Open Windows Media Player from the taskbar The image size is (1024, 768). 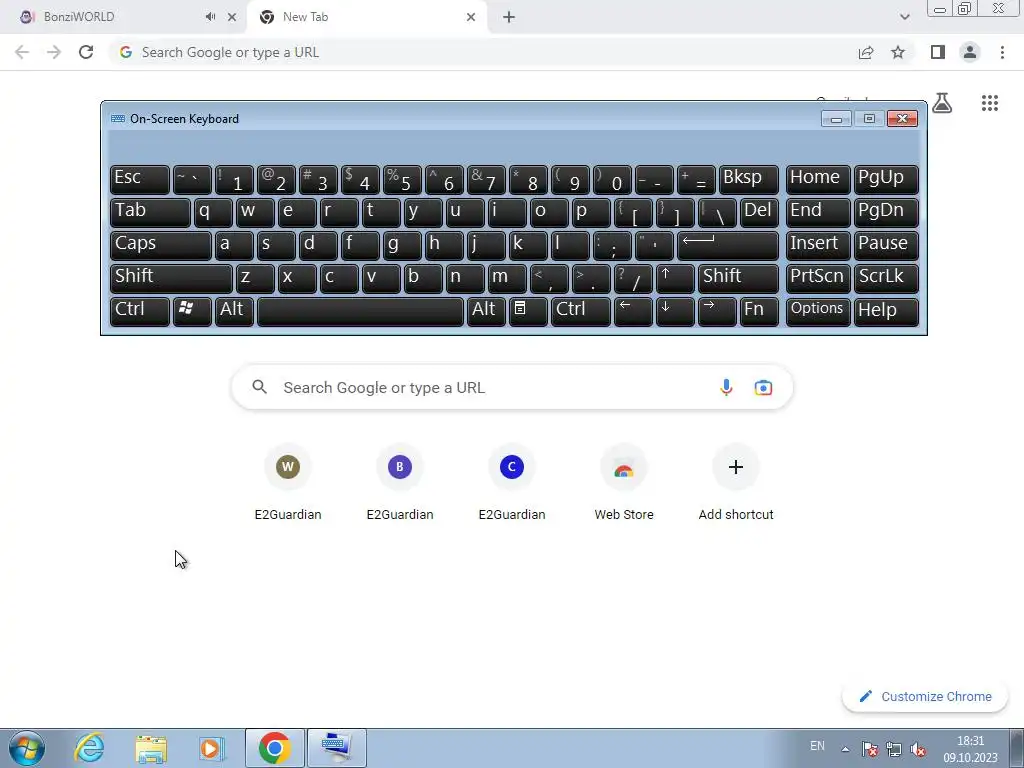pos(212,748)
